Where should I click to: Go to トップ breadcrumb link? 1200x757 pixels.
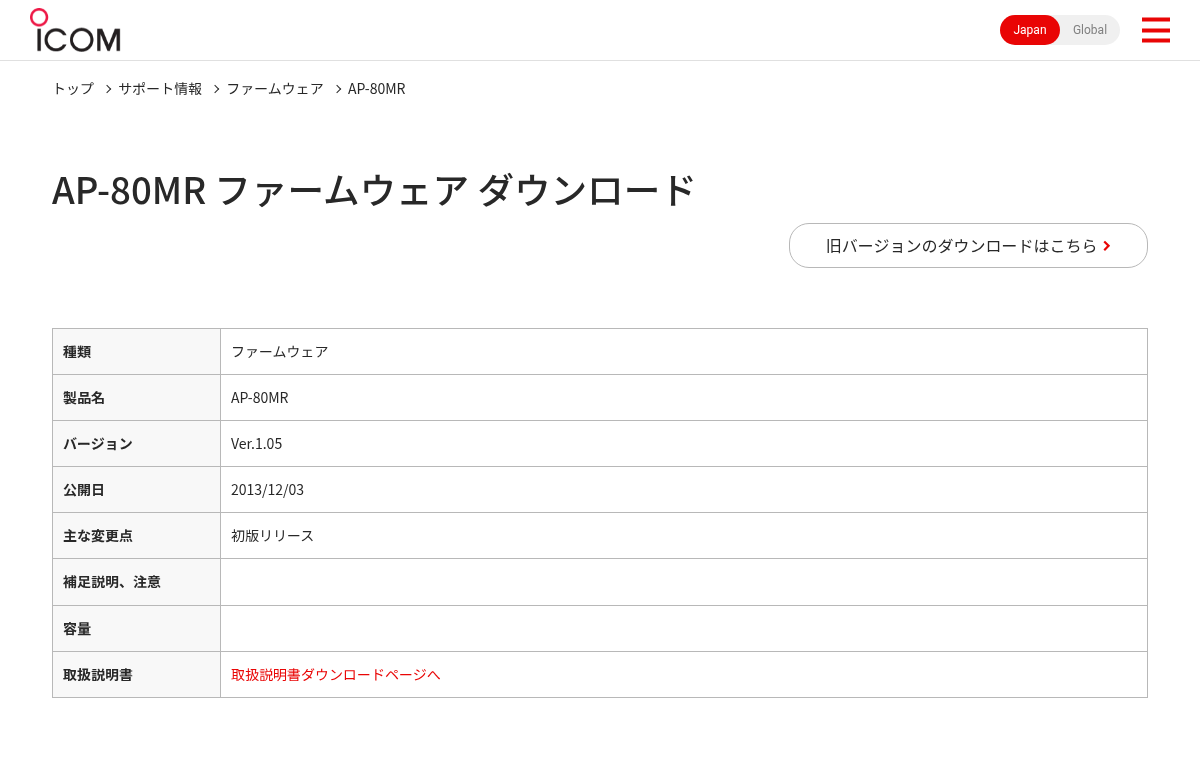pos(73,88)
